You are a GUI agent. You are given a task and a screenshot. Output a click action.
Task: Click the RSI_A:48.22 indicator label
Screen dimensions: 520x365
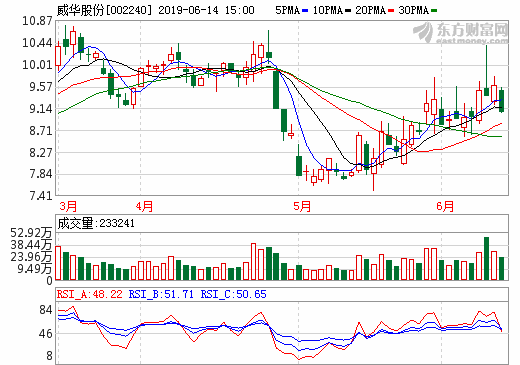[x=90, y=295]
